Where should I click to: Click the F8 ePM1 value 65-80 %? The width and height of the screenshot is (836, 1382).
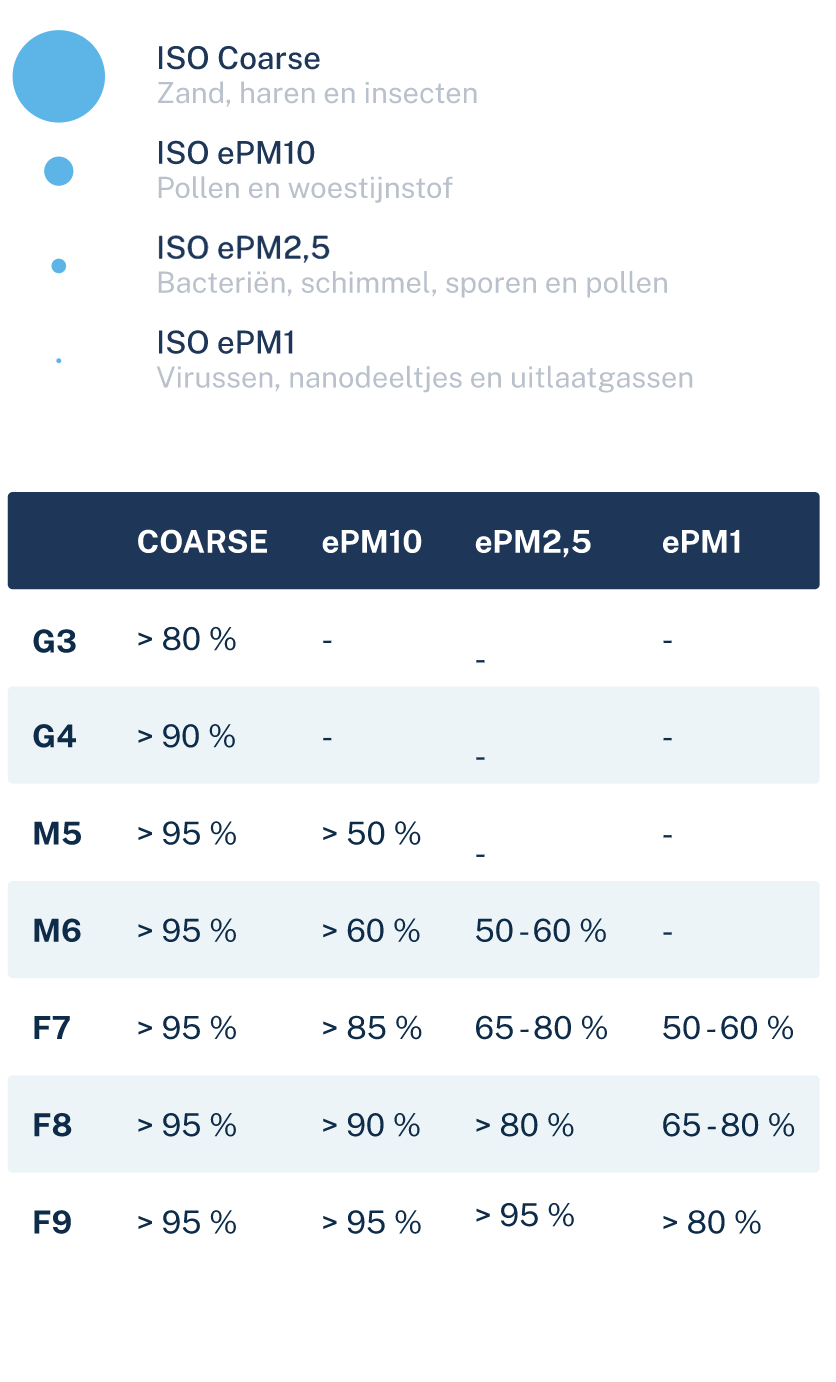(728, 1125)
